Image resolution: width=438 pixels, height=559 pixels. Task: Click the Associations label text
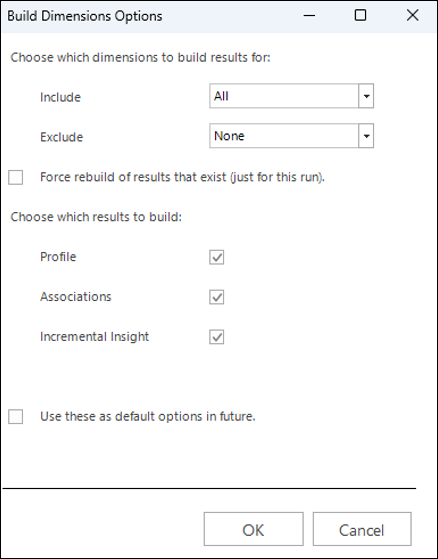[x=76, y=297]
